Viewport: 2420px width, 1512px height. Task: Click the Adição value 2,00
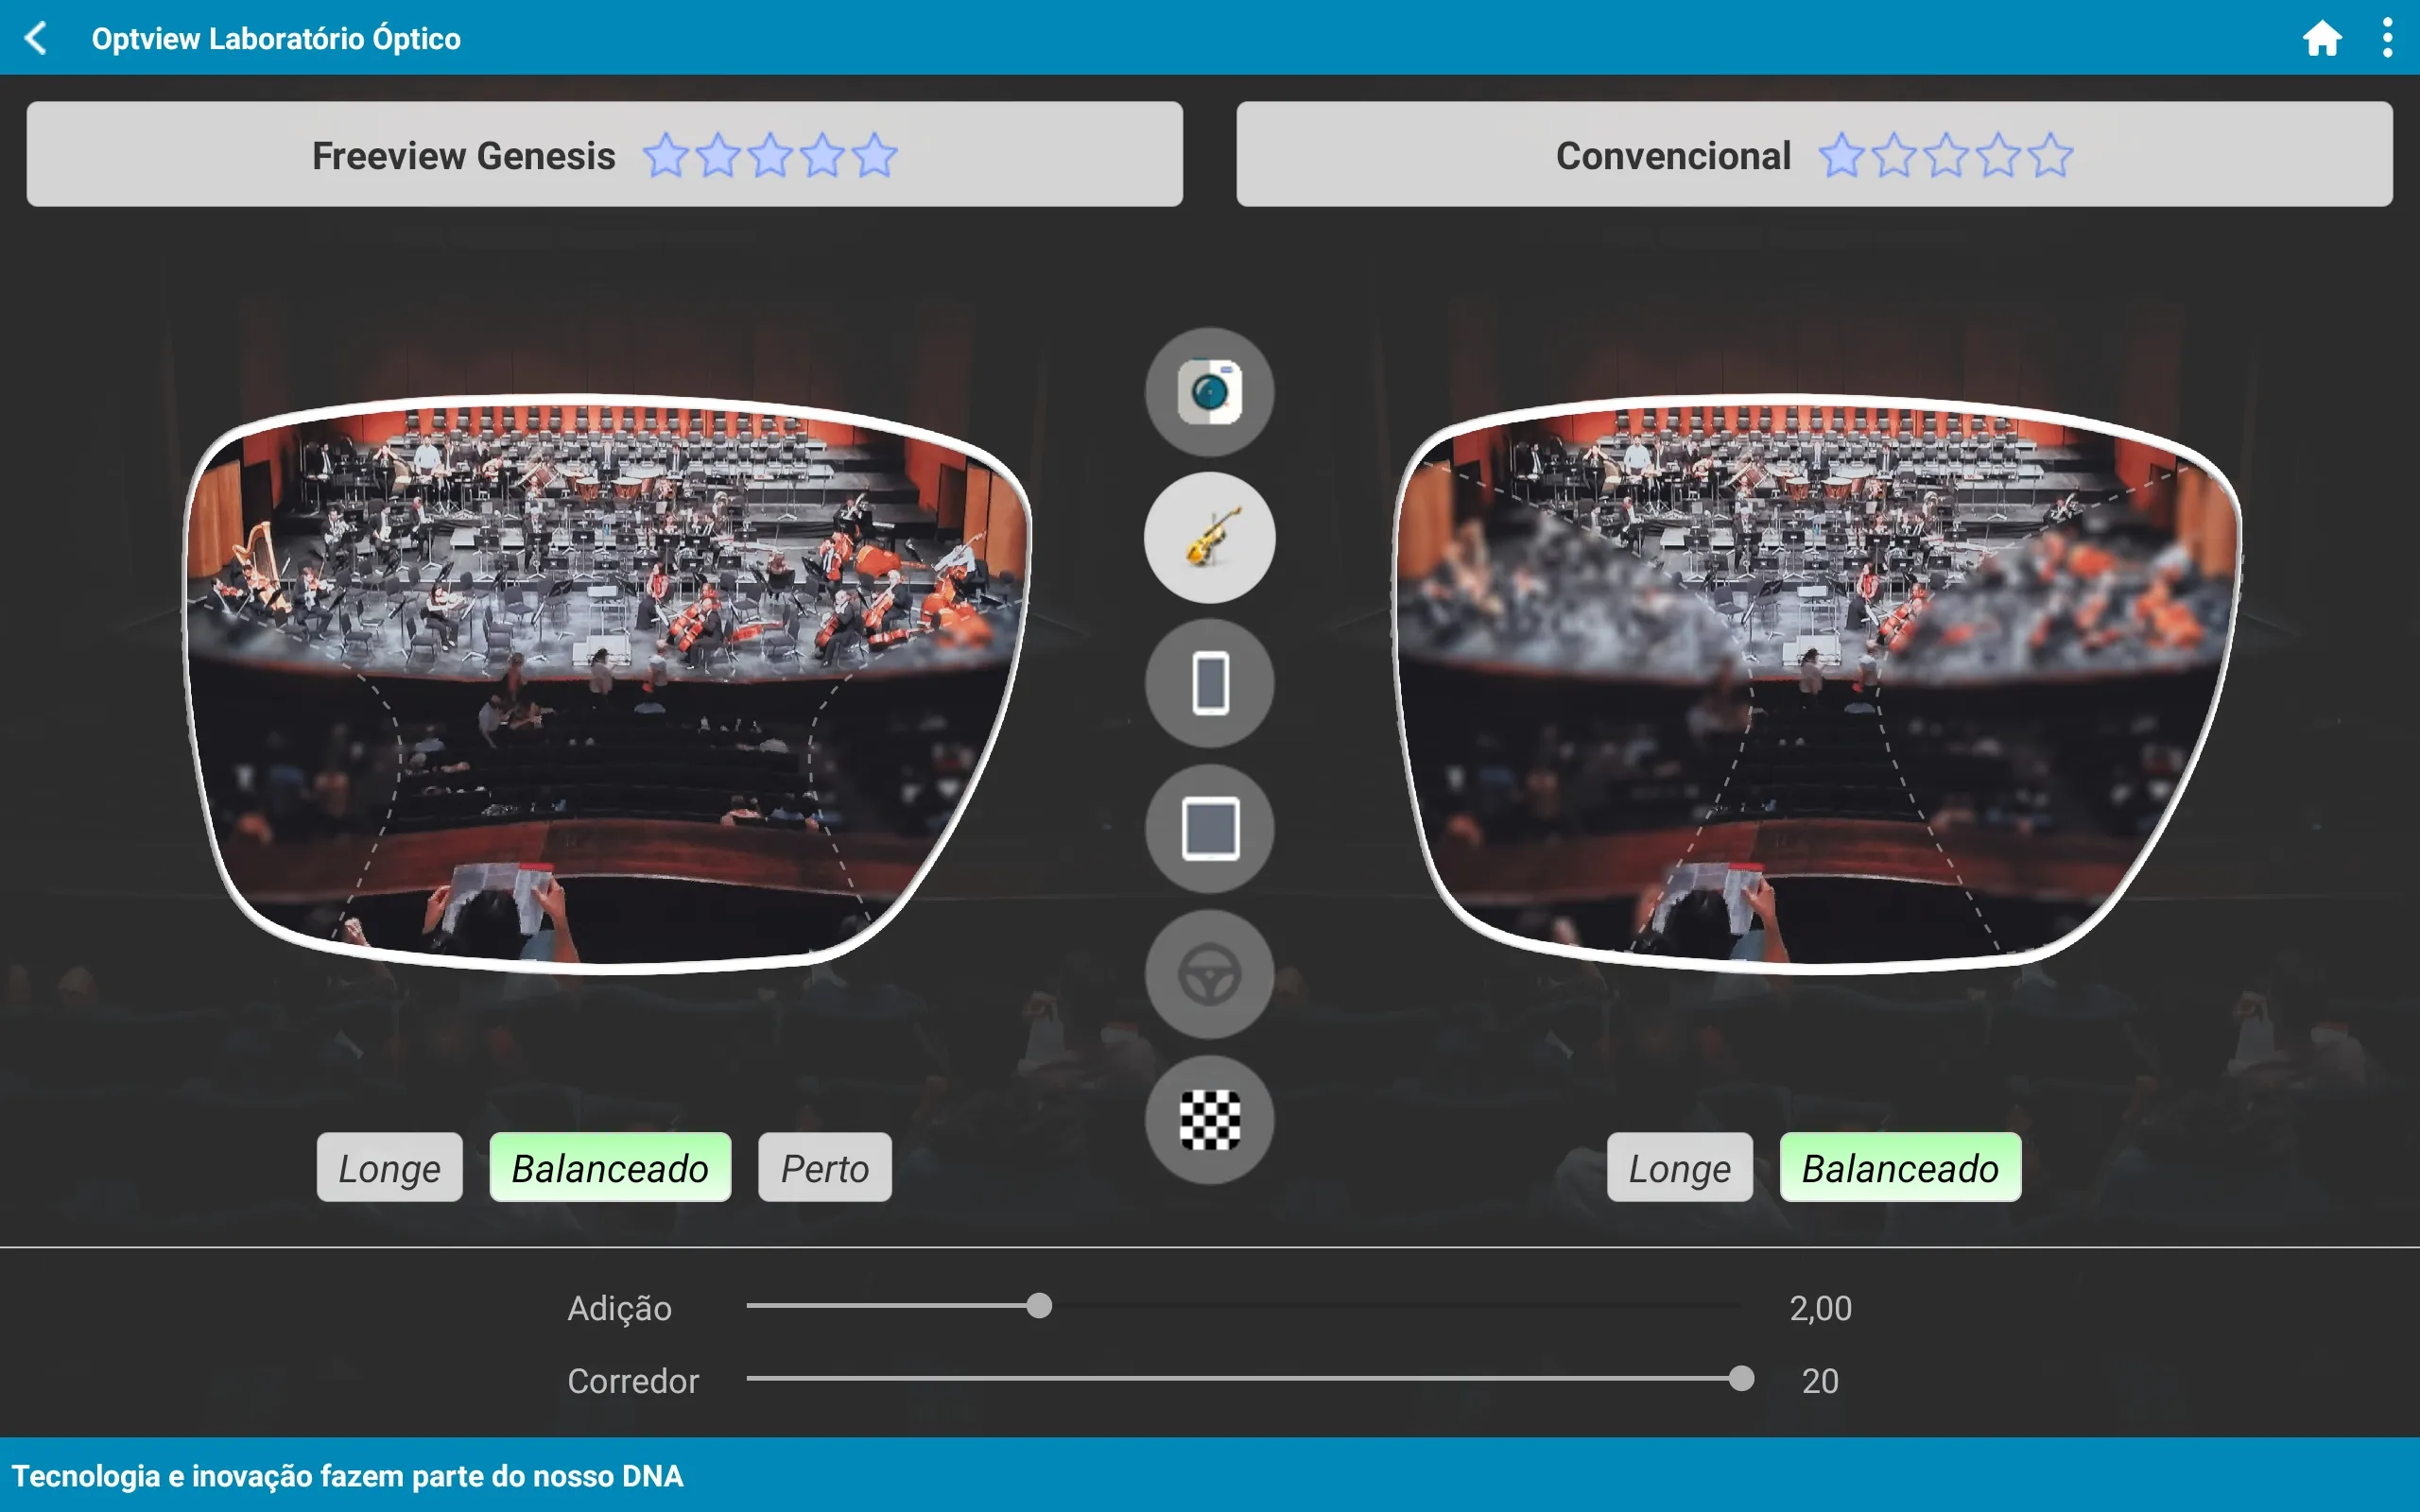[1820, 1308]
